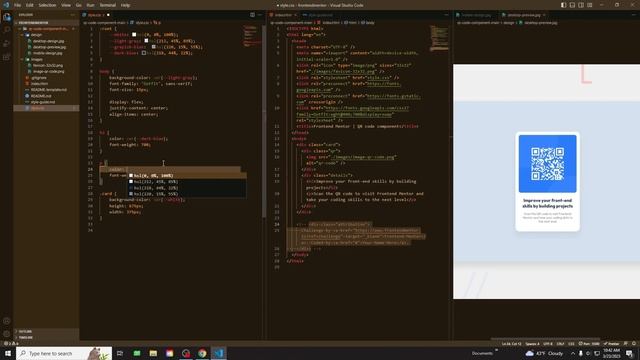Click the QR code card in image preview
The image size is (640, 360).
[547, 181]
